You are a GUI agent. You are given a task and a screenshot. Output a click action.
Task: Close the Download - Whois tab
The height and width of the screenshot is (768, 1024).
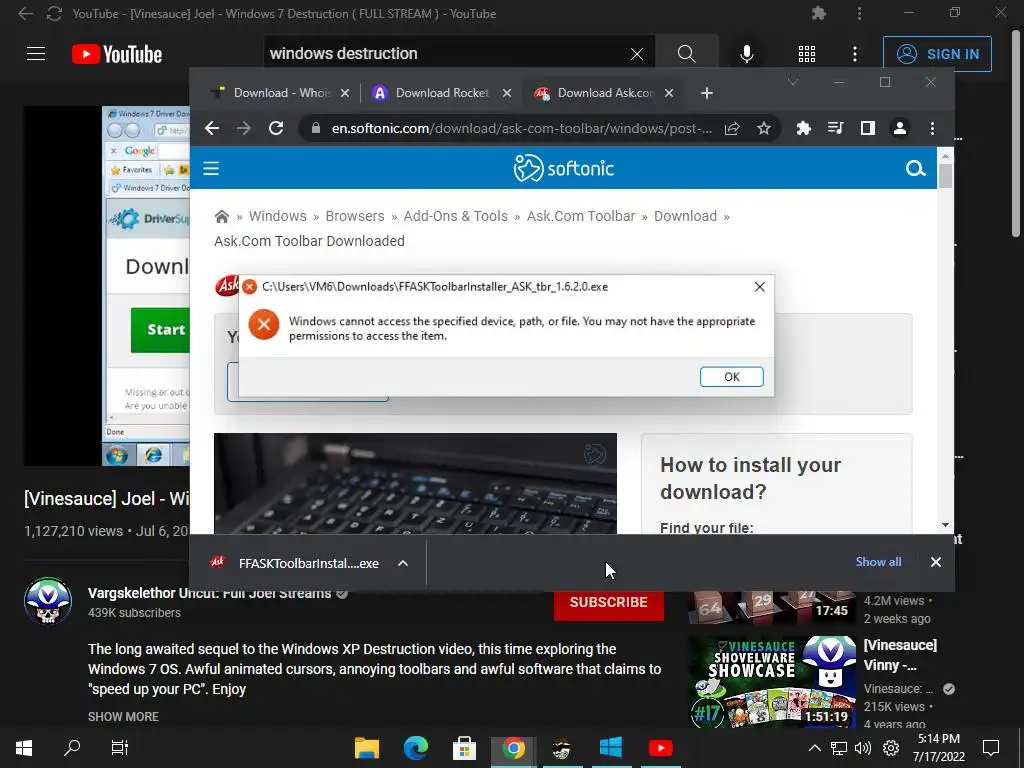(345, 93)
